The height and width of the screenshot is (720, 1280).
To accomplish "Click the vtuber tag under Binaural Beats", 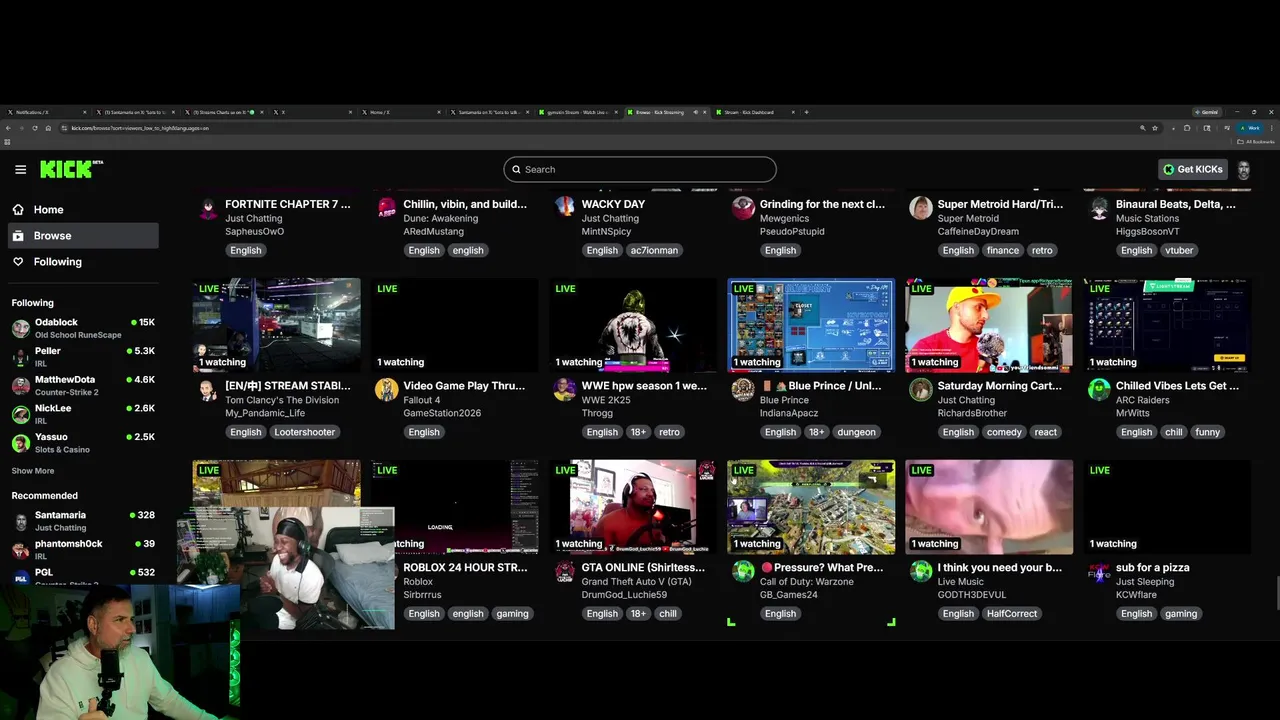I will click(1179, 250).
